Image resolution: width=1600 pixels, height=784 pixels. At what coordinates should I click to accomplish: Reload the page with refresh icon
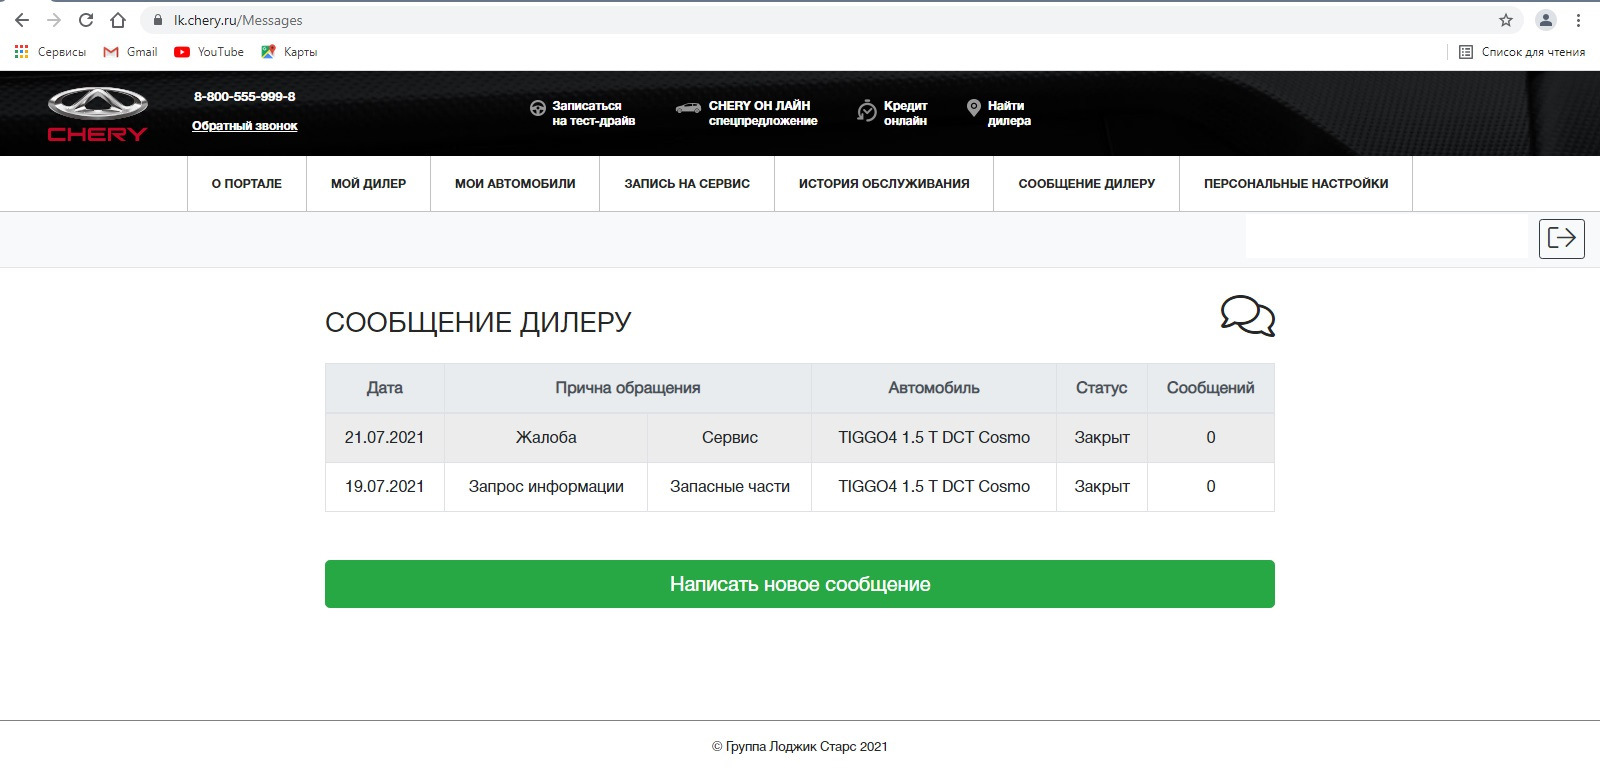click(86, 20)
